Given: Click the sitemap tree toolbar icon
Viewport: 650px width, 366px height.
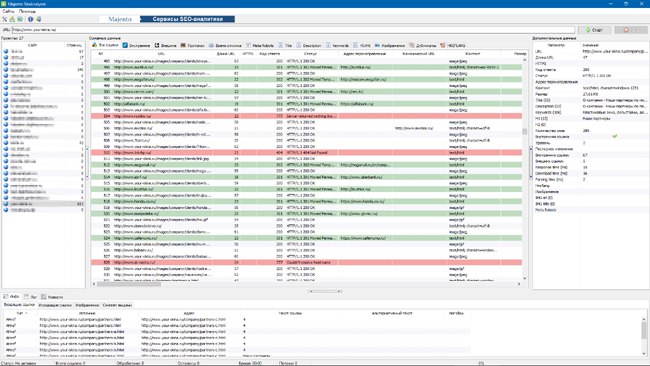Looking at the screenshot, I should 12,19.
